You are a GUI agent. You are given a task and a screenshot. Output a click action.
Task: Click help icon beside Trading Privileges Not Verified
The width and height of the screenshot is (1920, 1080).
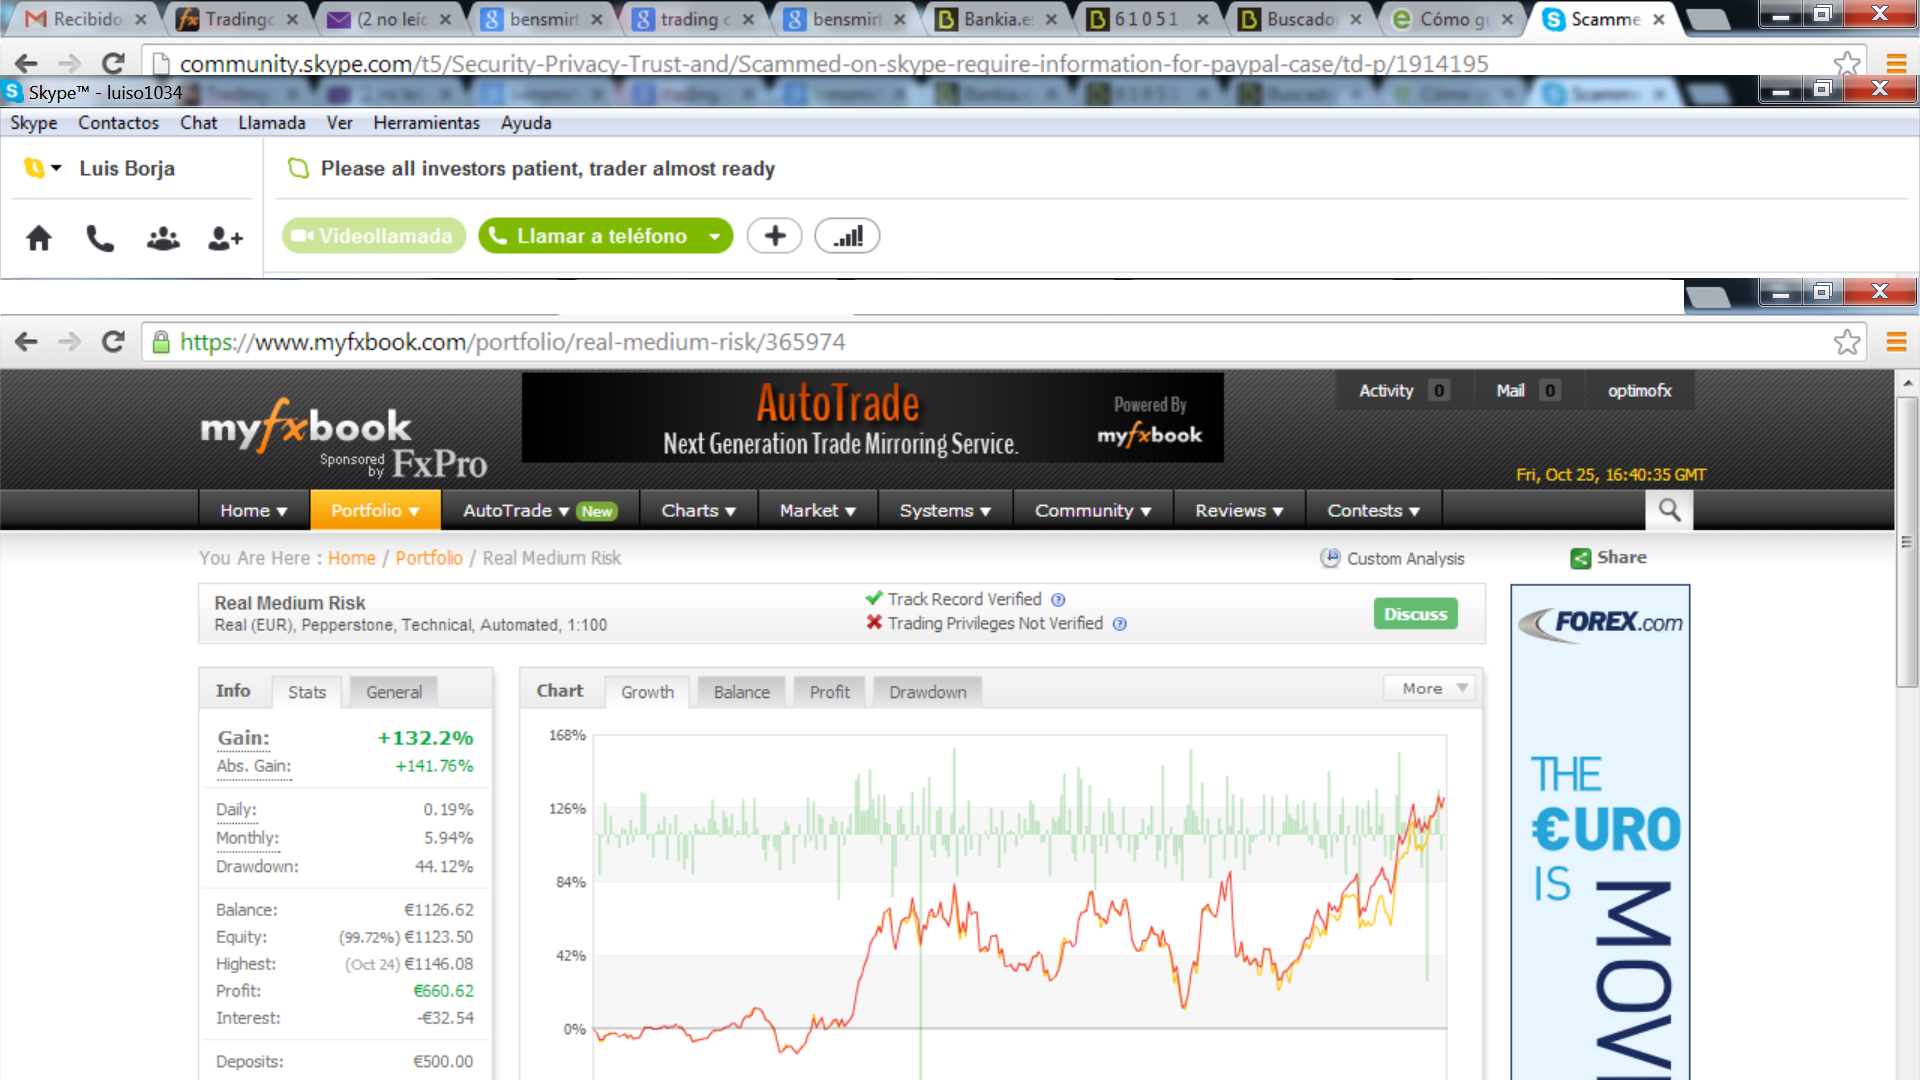coord(1120,624)
